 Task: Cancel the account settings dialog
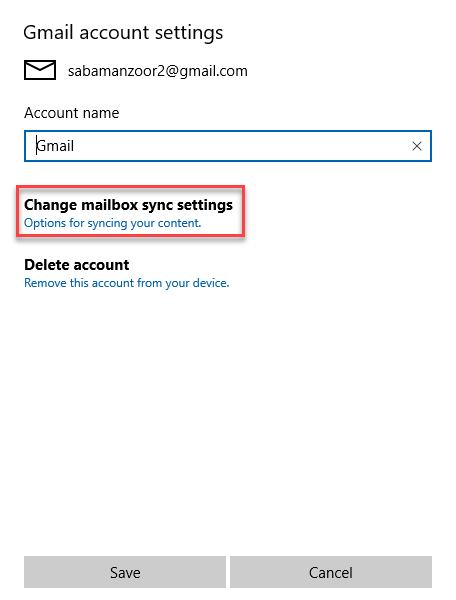pos(331,572)
